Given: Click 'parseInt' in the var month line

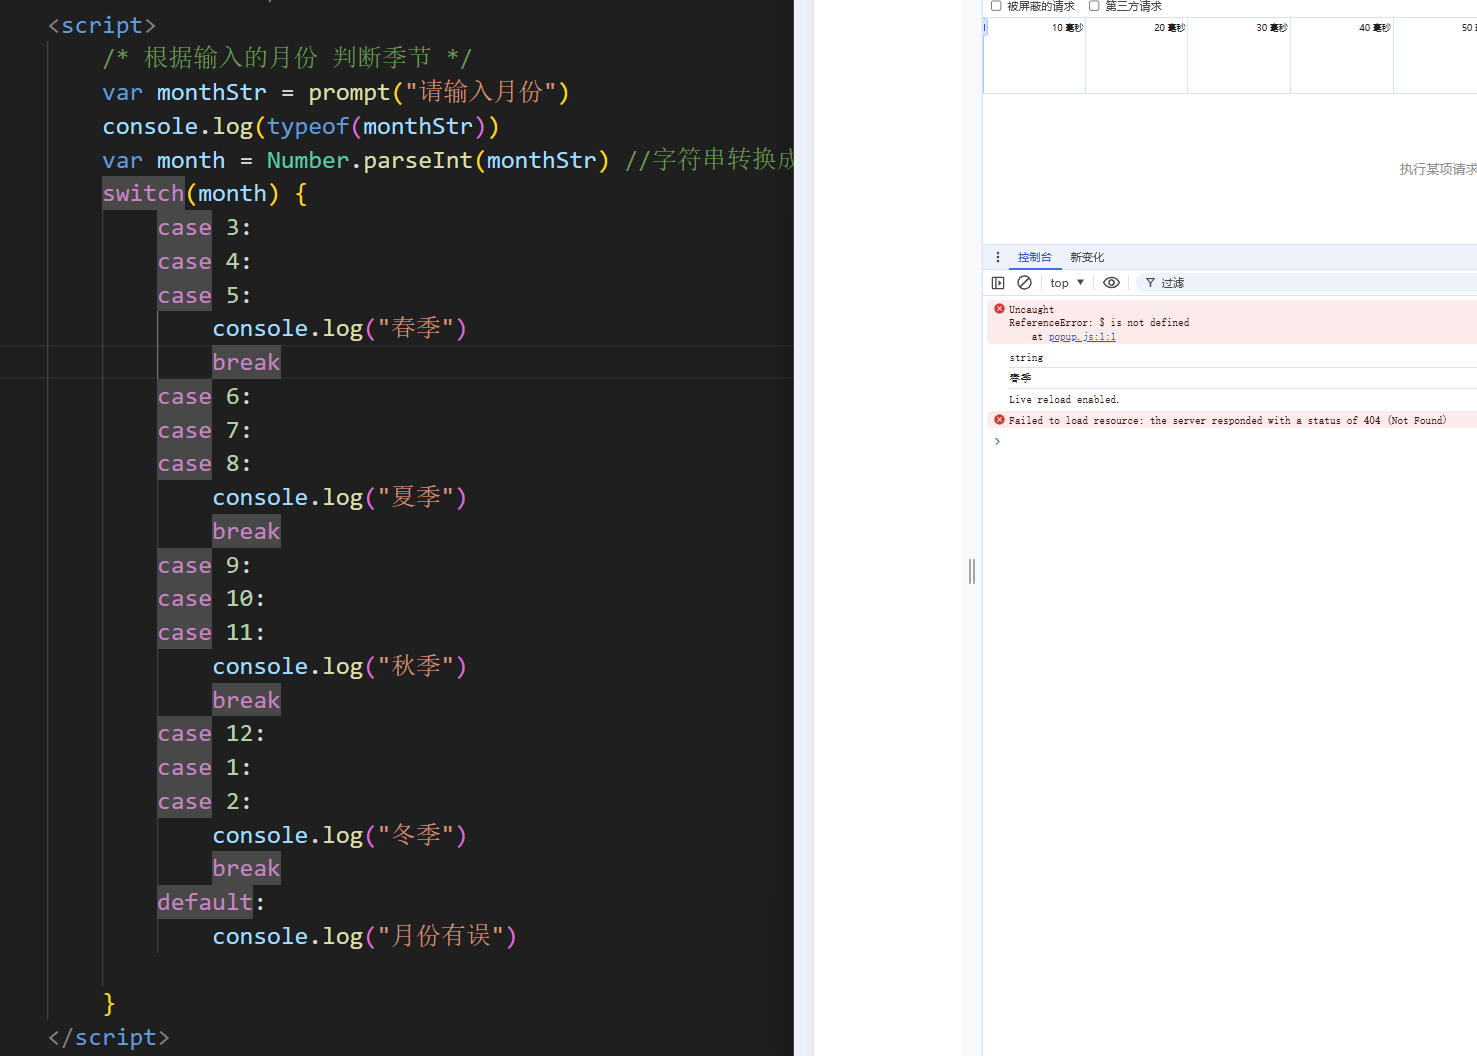Looking at the screenshot, I should tap(418, 161).
